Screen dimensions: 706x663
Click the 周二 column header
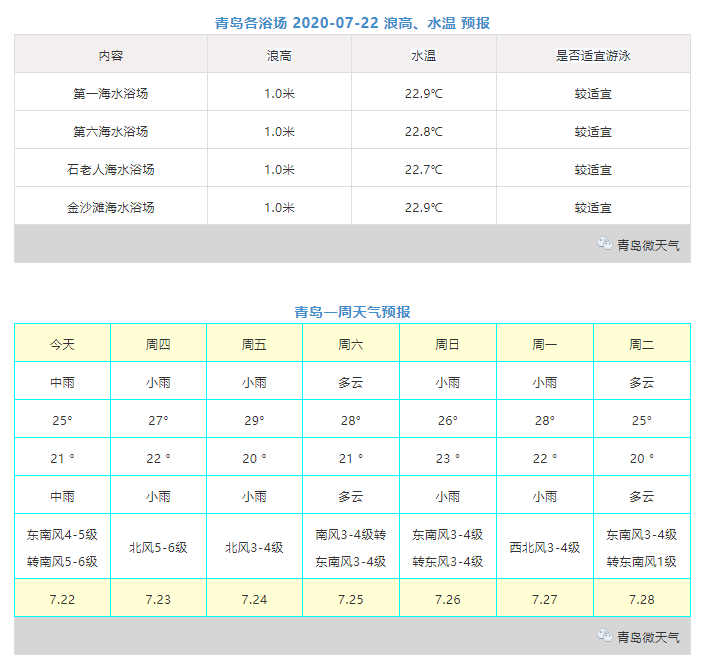click(x=642, y=345)
